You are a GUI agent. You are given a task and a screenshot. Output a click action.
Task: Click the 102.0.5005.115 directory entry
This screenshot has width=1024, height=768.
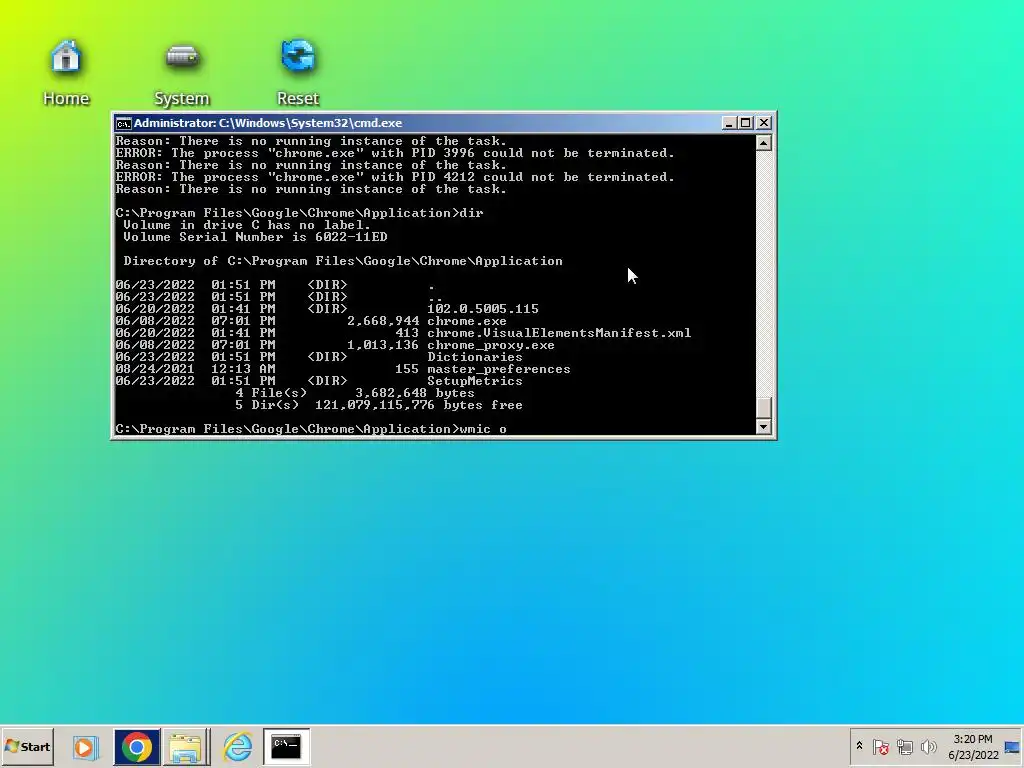coord(483,309)
